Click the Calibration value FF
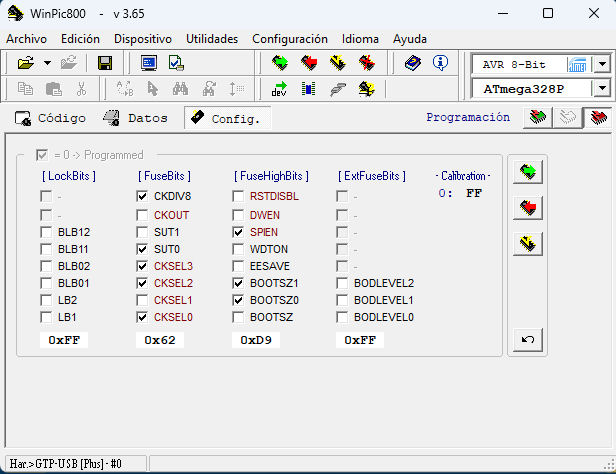The height and width of the screenshot is (474, 616). coord(474,193)
